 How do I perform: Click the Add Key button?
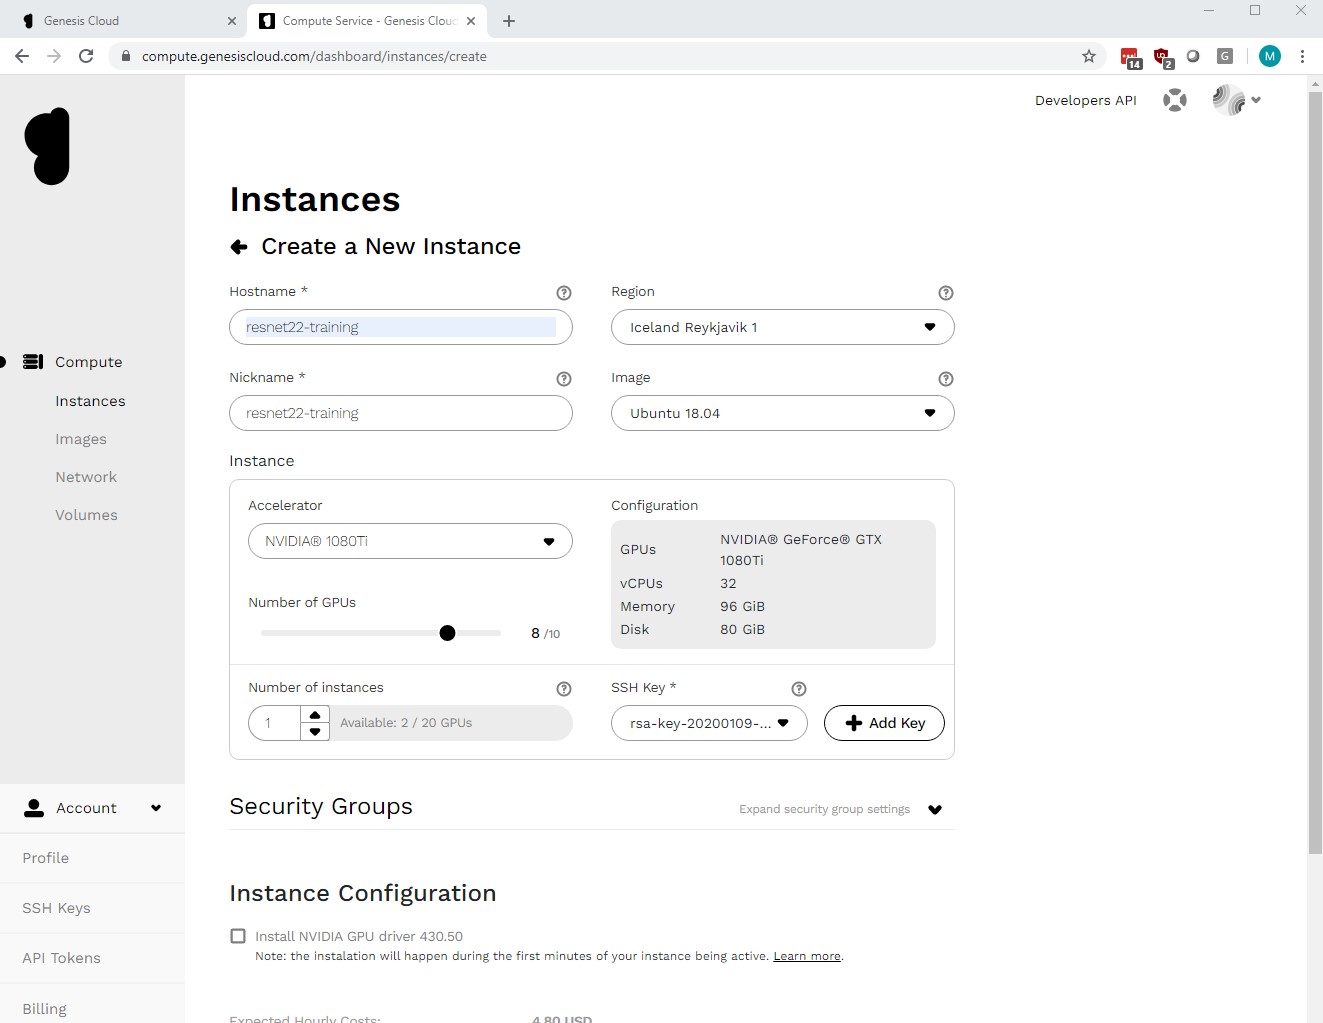click(x=884, y=723)
